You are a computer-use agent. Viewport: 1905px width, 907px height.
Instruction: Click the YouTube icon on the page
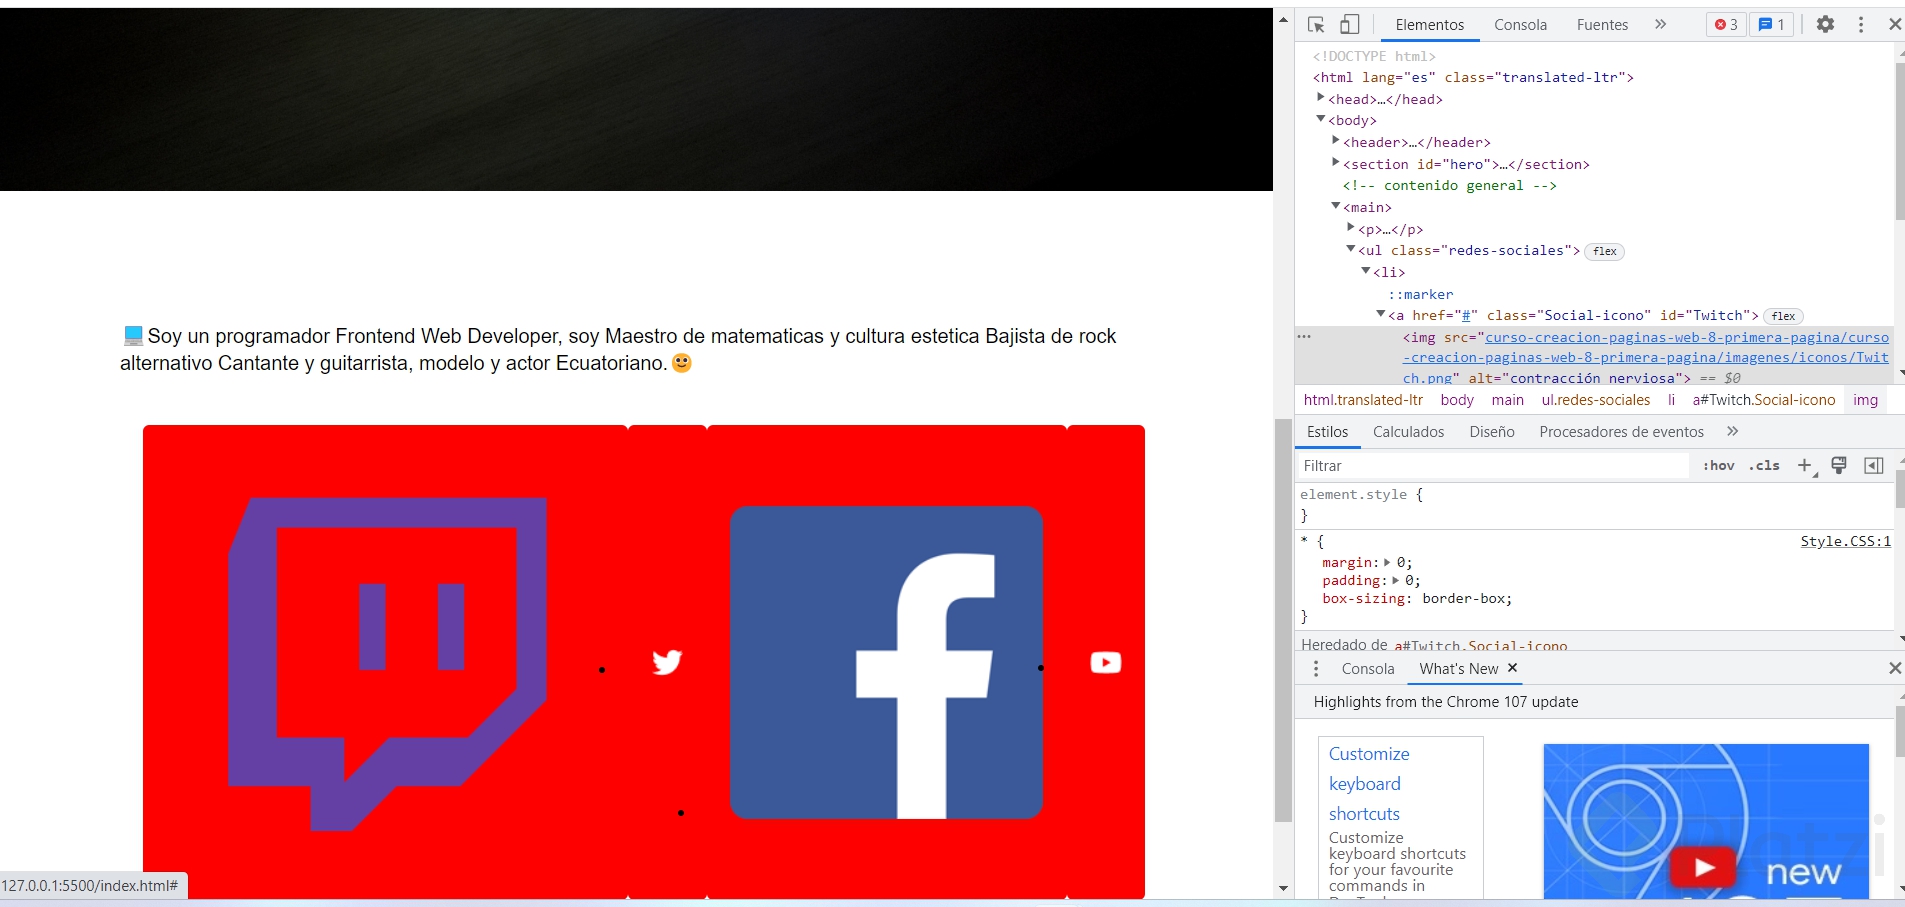(x=1105, y=663)
